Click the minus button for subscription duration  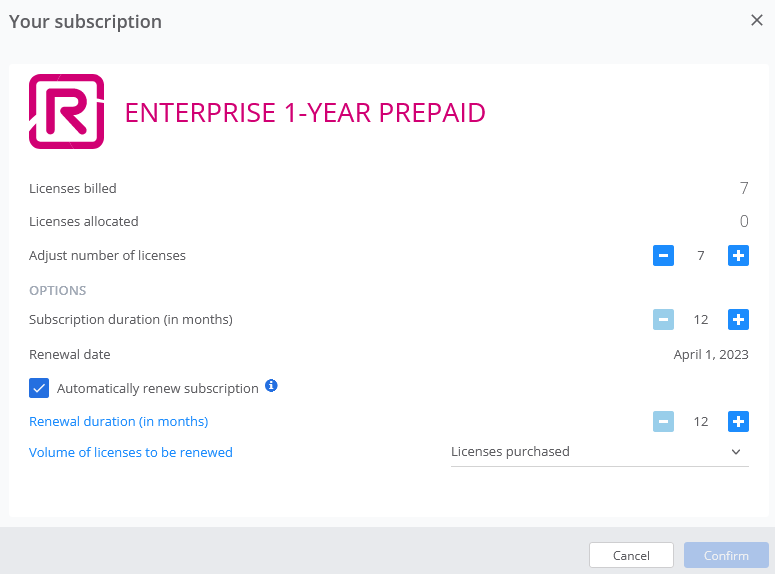pos(663,319)
